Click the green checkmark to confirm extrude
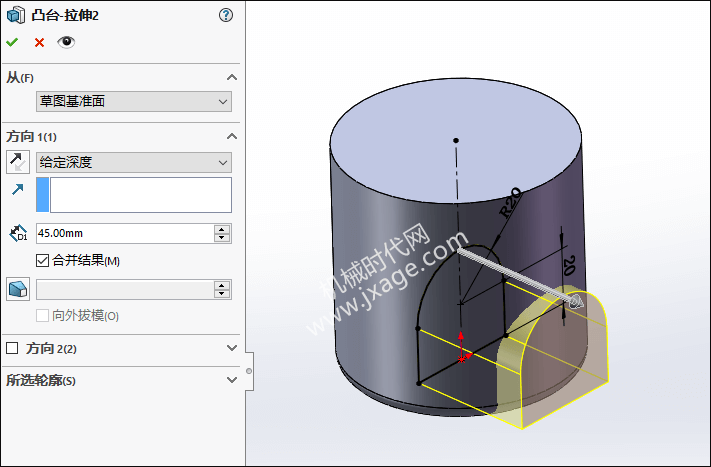 tap(12, 42)
